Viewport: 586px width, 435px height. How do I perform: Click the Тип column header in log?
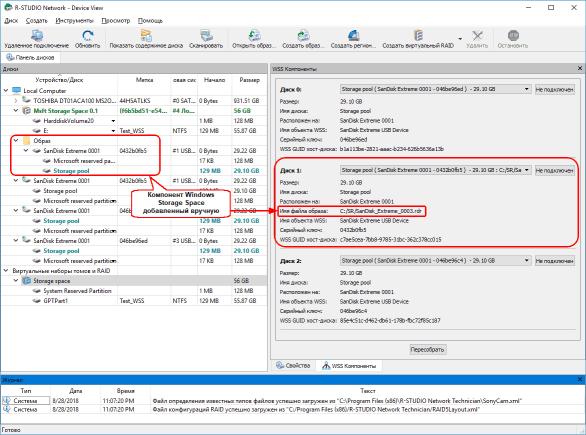[x=26, y=391]
